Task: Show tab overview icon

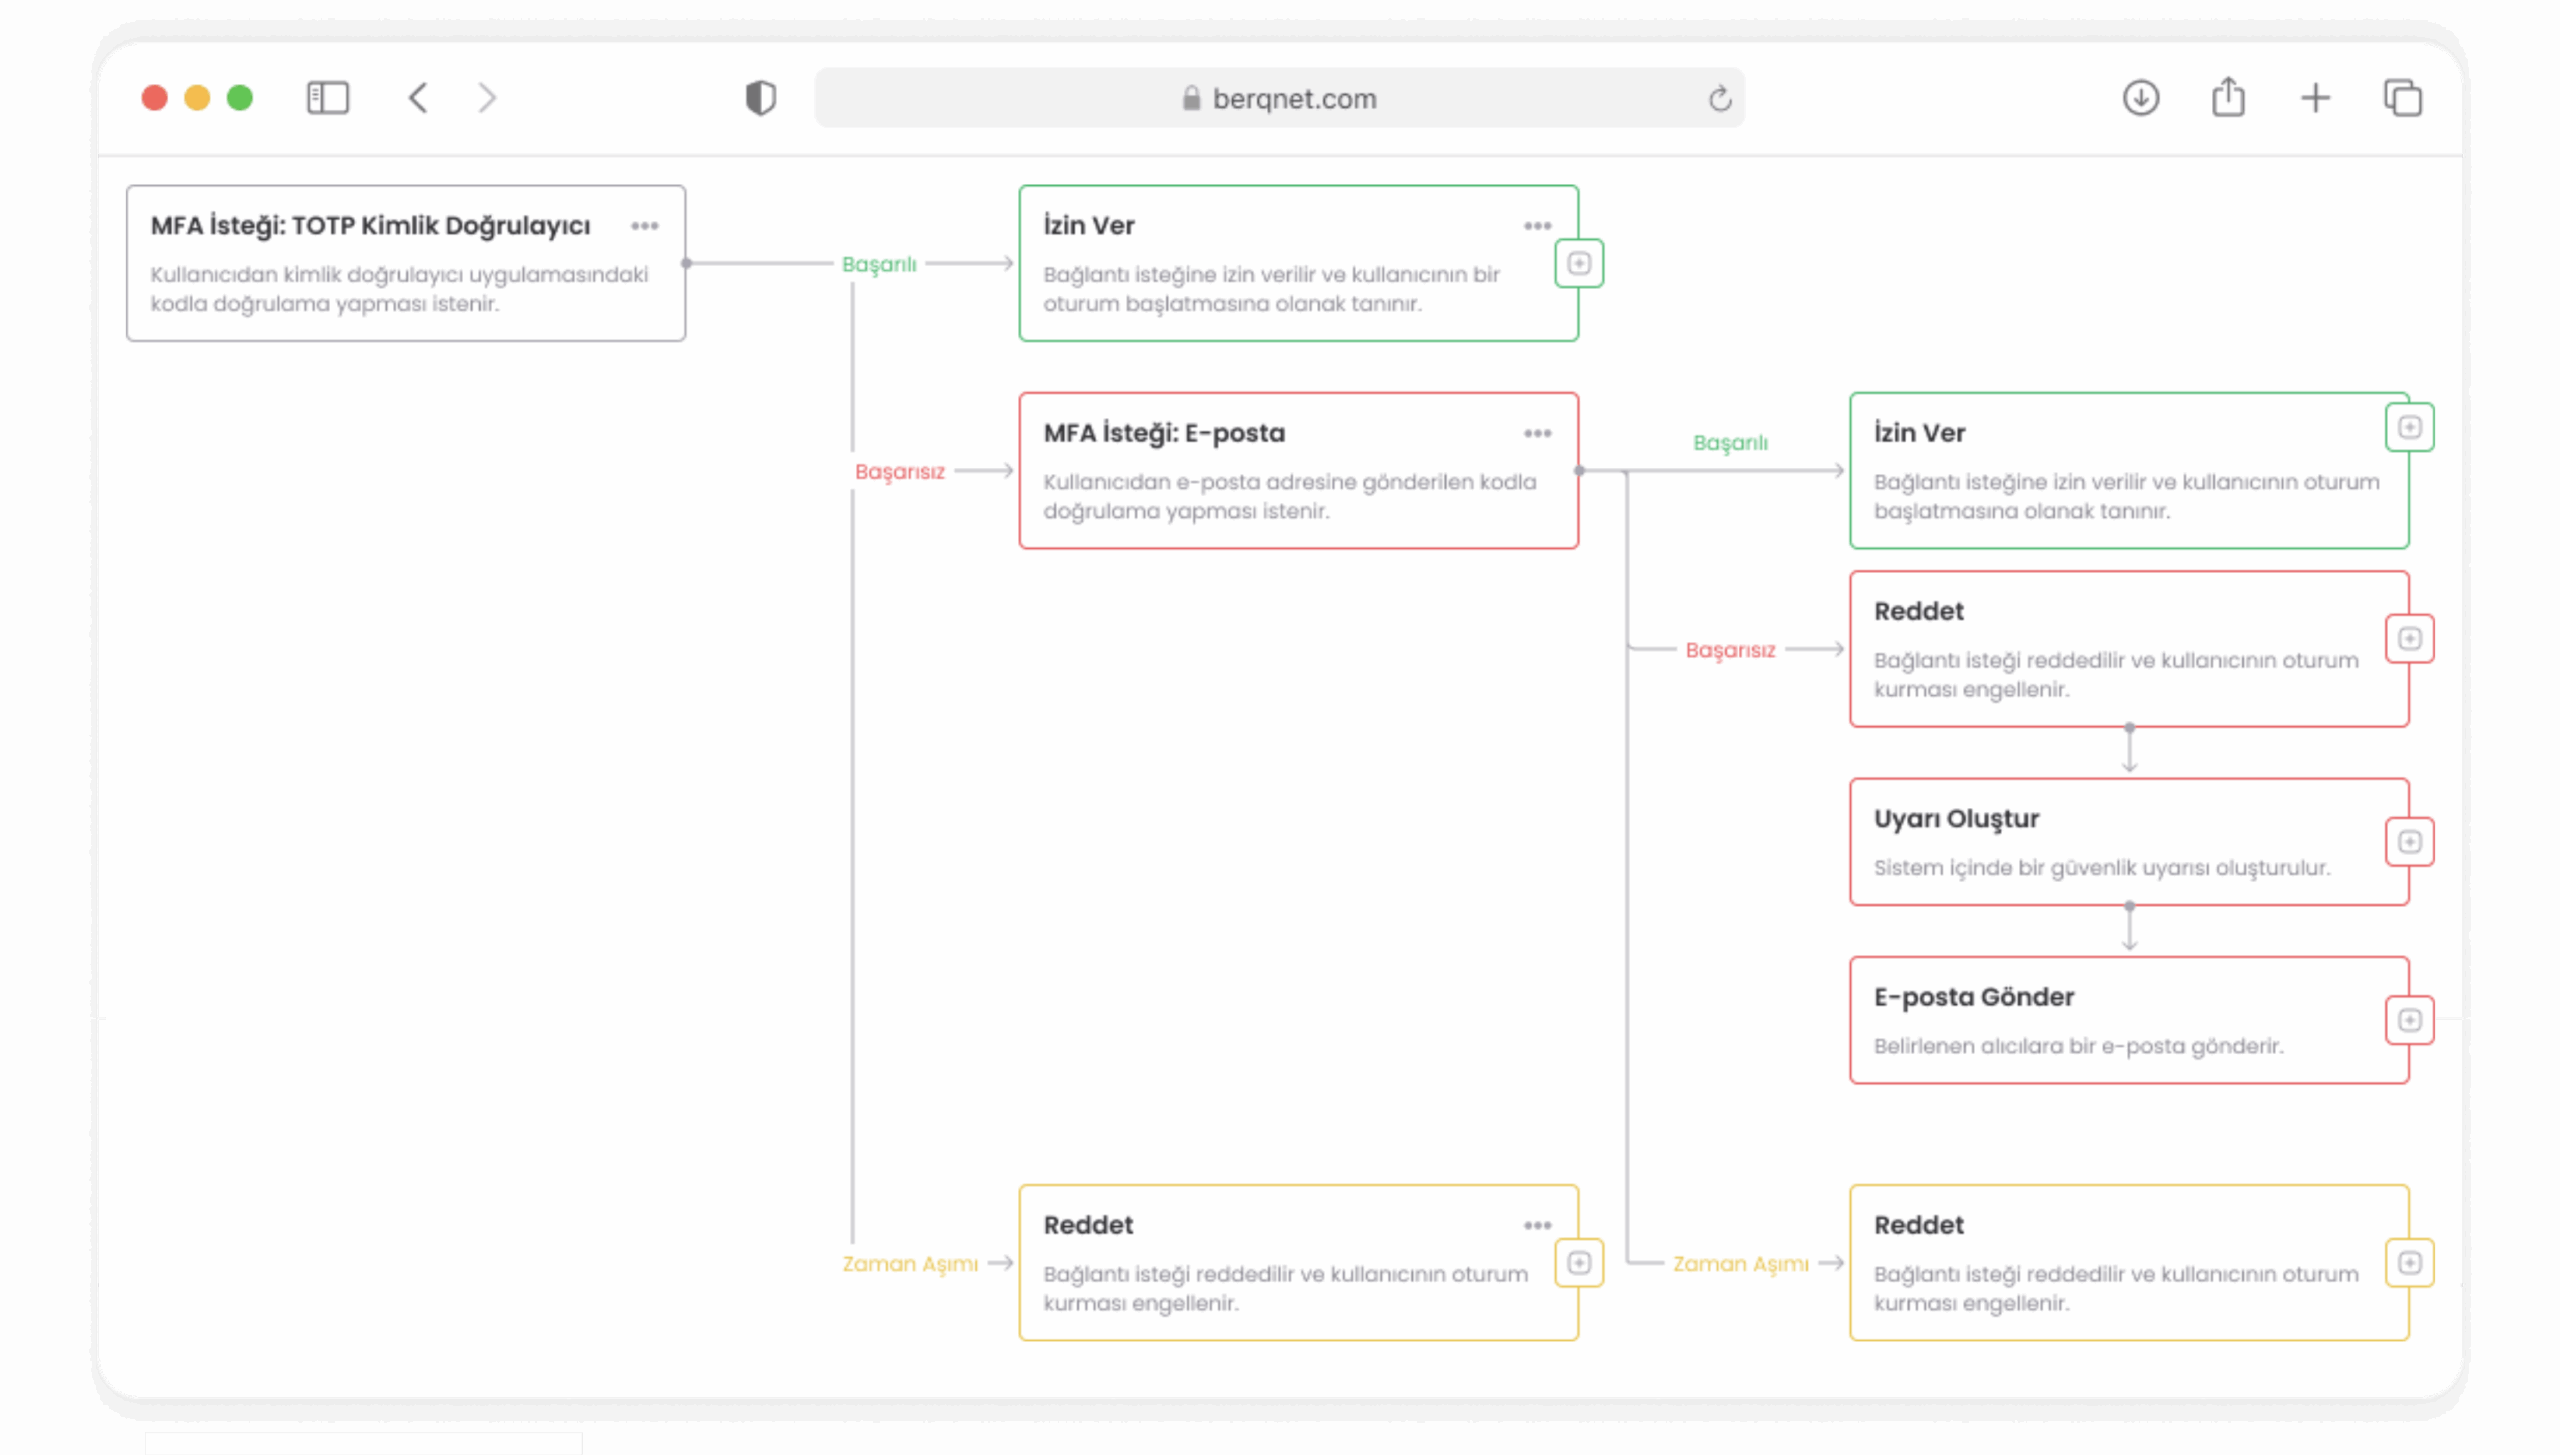Action: (2402, 98)
